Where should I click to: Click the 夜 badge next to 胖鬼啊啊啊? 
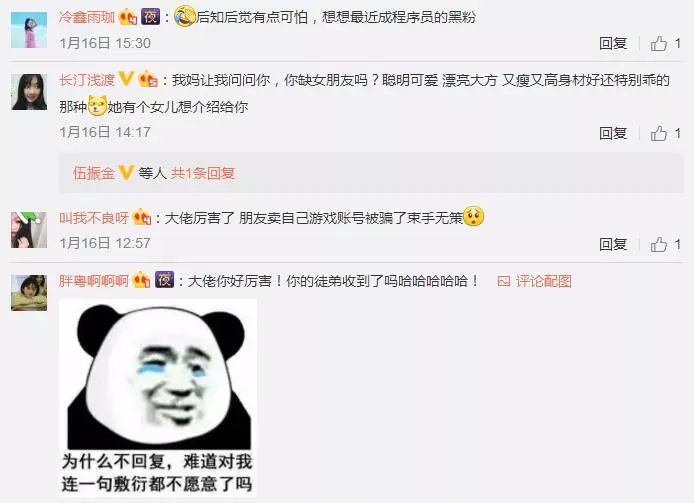point(164,280)
